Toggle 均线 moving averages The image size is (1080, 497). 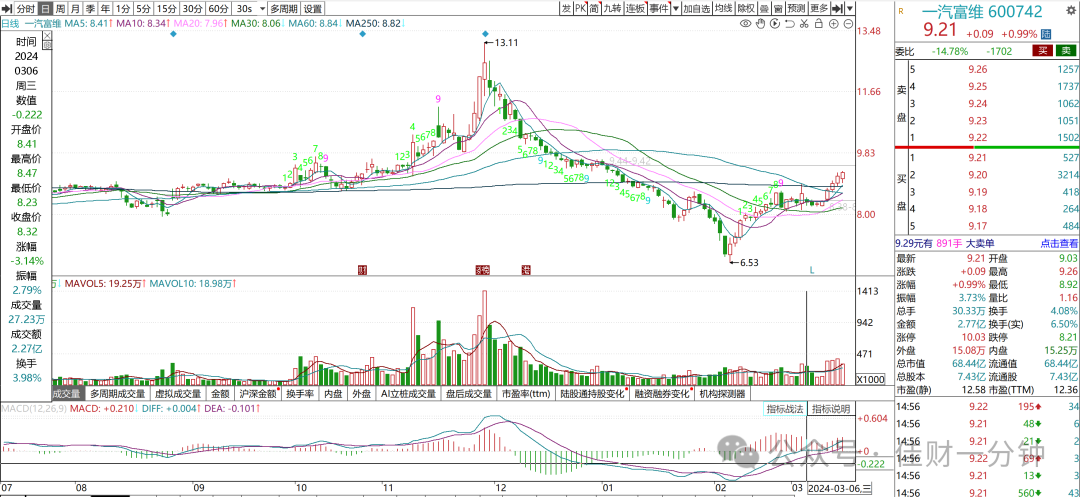[723, 9]
